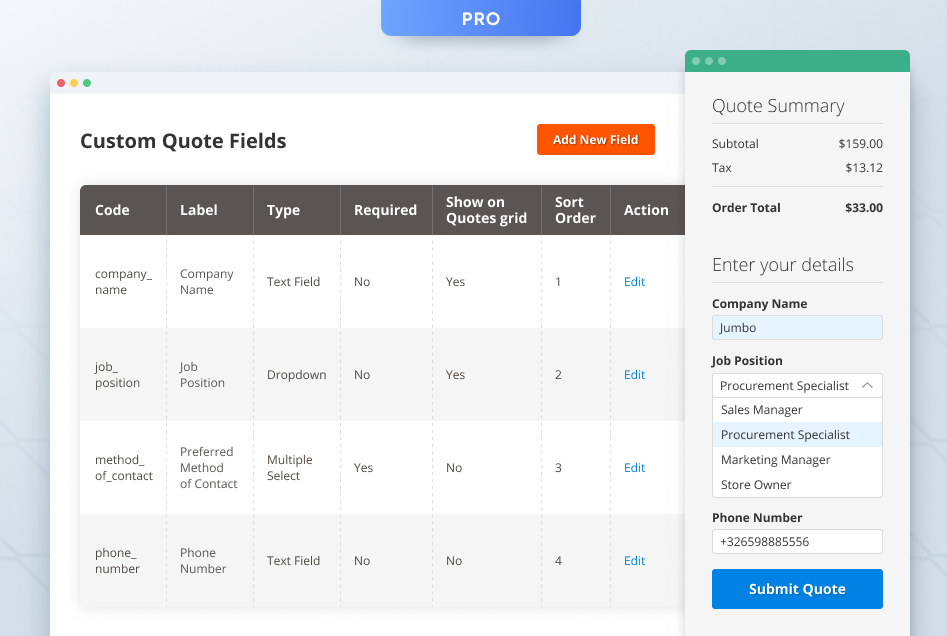Screen dimensions: 947x636
Task: Submit the quote with blue button
Action: (797, 589)
